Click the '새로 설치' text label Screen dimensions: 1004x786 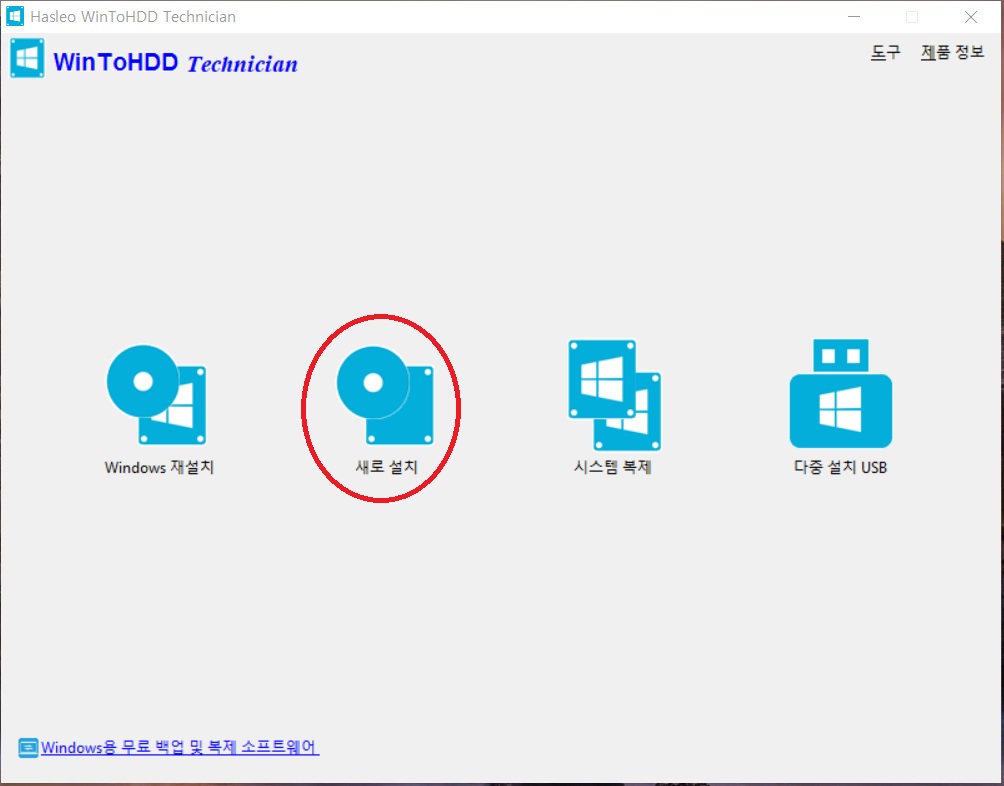(x=386, y=467)
